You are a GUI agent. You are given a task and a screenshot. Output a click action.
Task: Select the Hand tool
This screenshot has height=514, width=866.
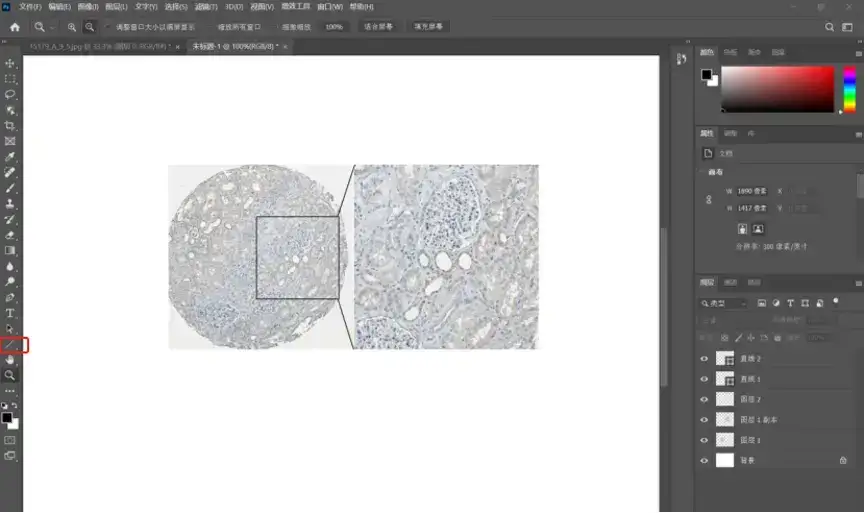click(10, 360)
